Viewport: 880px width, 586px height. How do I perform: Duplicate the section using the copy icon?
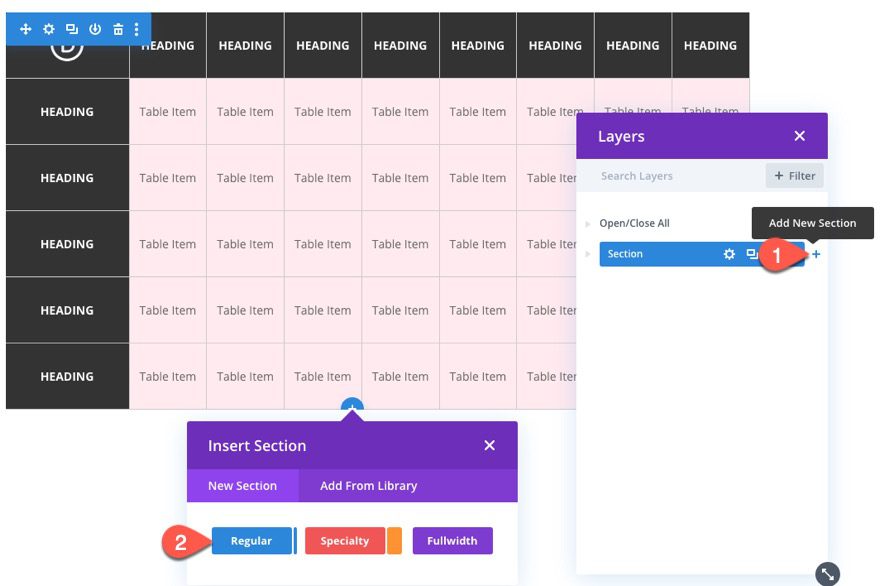70,29
